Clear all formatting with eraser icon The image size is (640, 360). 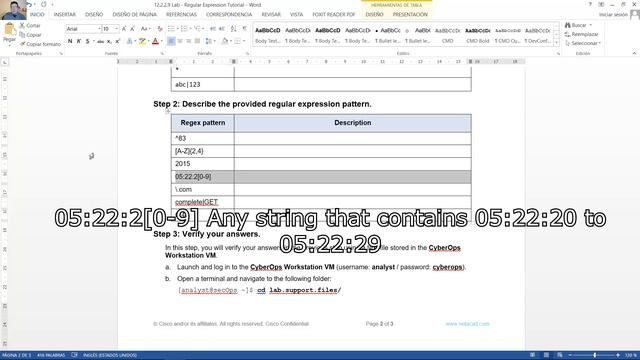[x=160, y=29]
